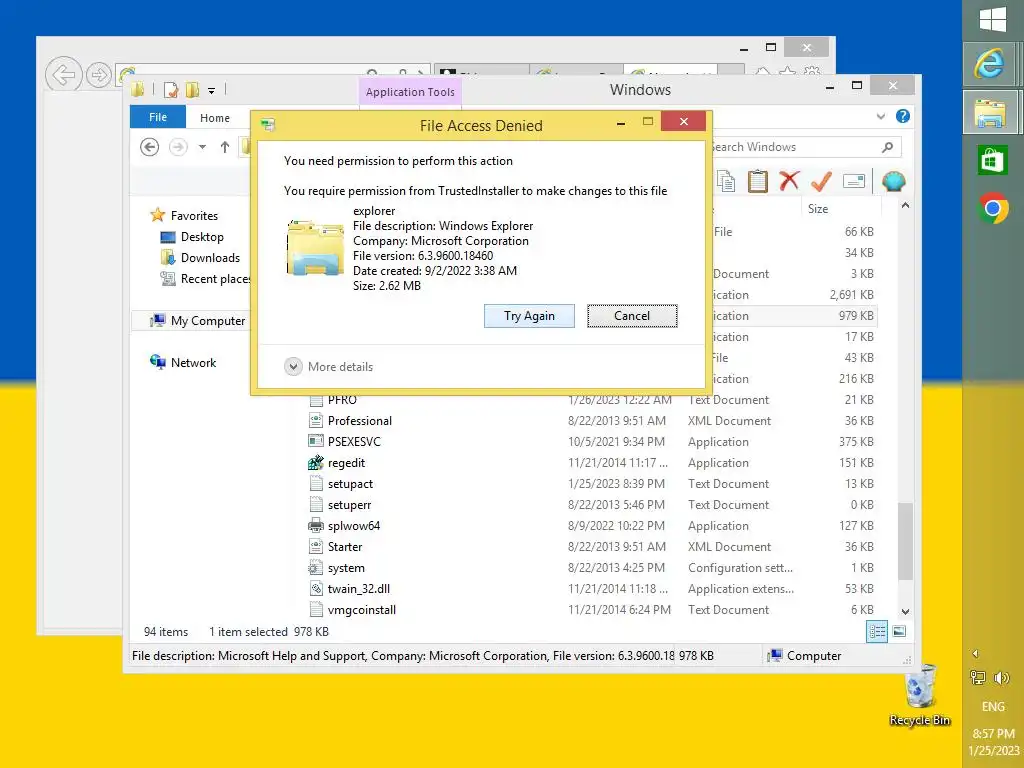Click the forward arrow in Internet Explorer window

tap(99, 74)
